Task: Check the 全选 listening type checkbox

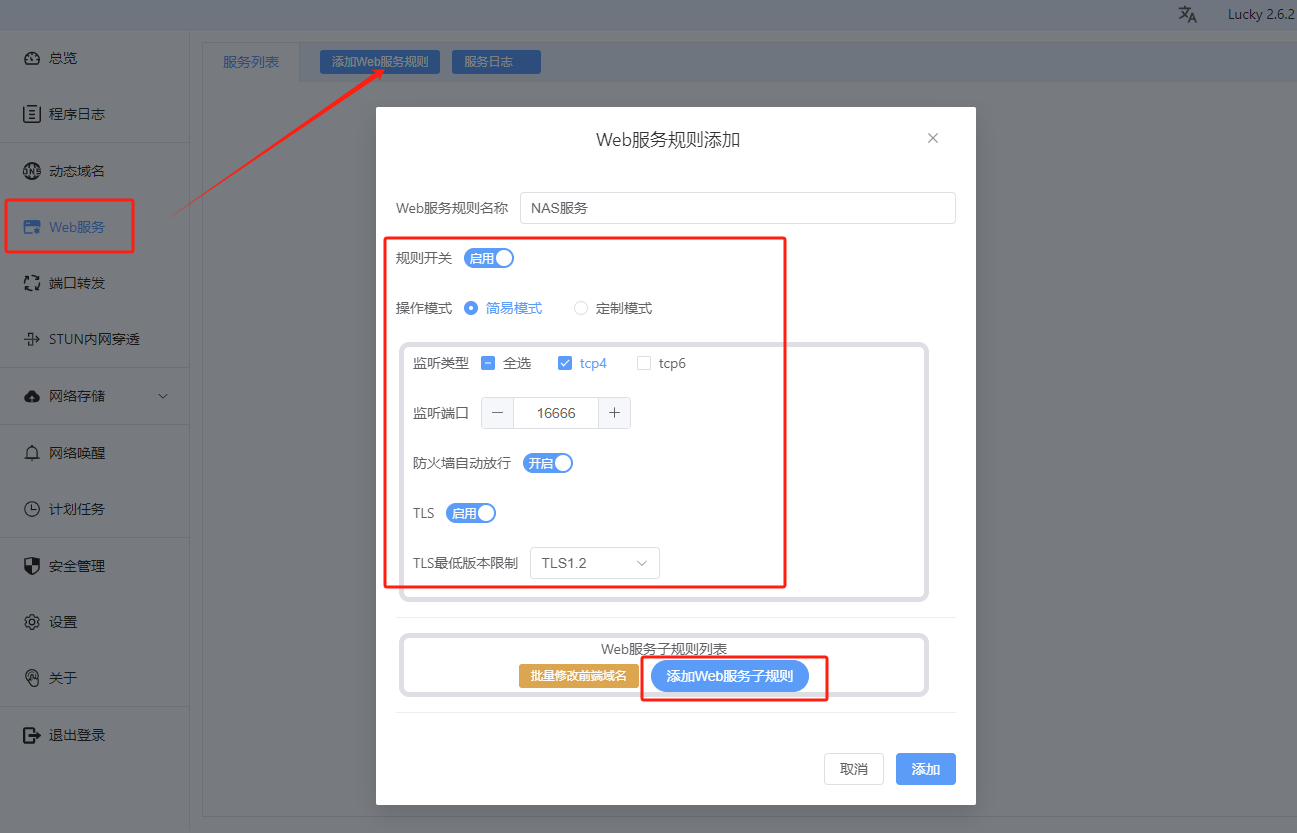Action: pos(488,363)
